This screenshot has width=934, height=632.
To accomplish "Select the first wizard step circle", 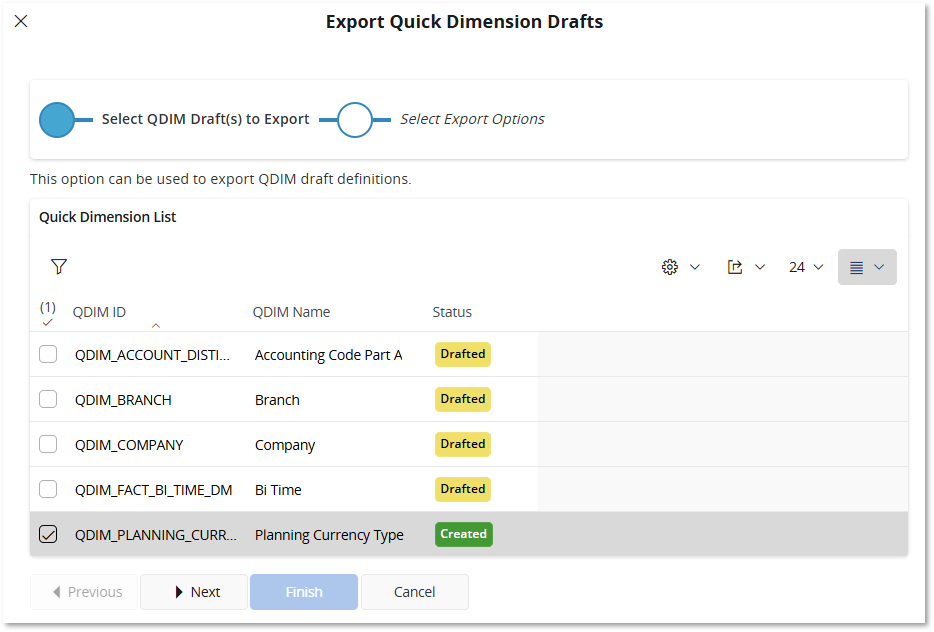I will [x=57, y=120].
